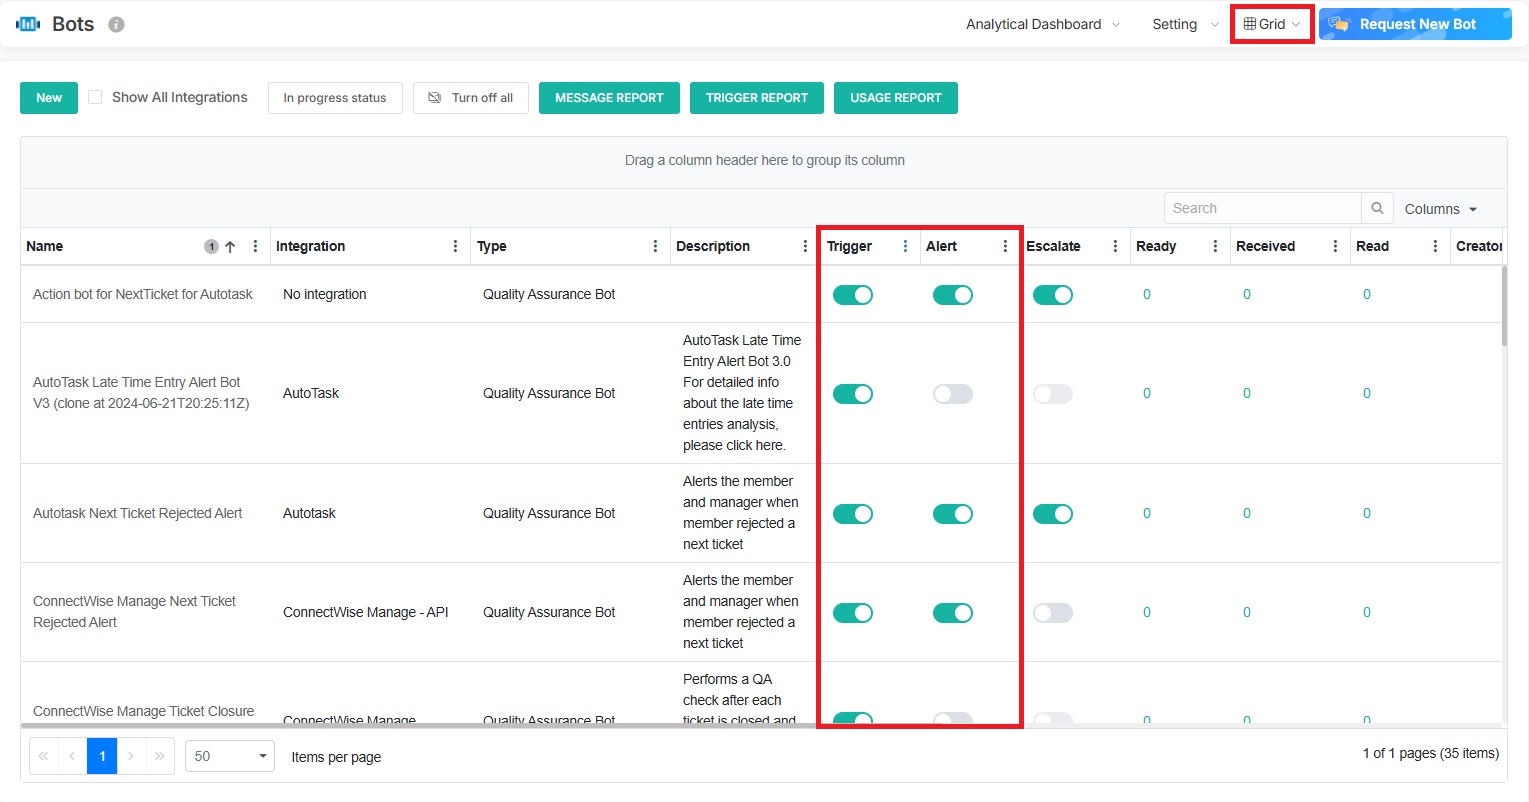The height and width of the screenshot is (802, 1529).
Task: Open the Setting menu
Action: (x=1184, y=24)
